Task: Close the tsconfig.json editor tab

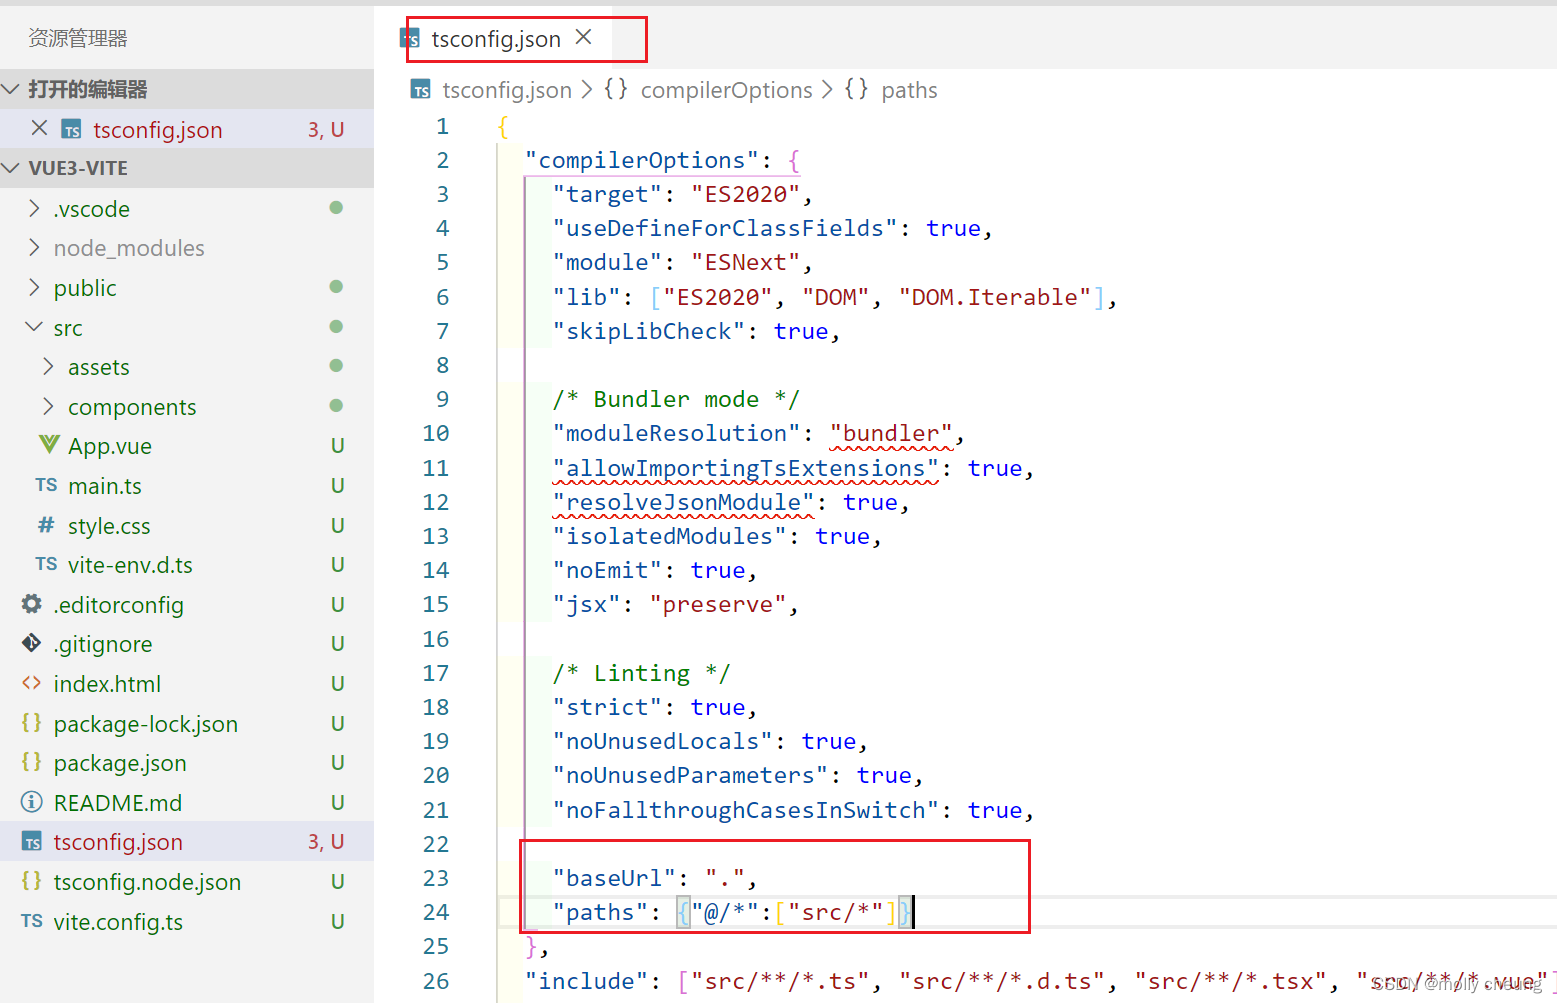Action: point(584,37)
